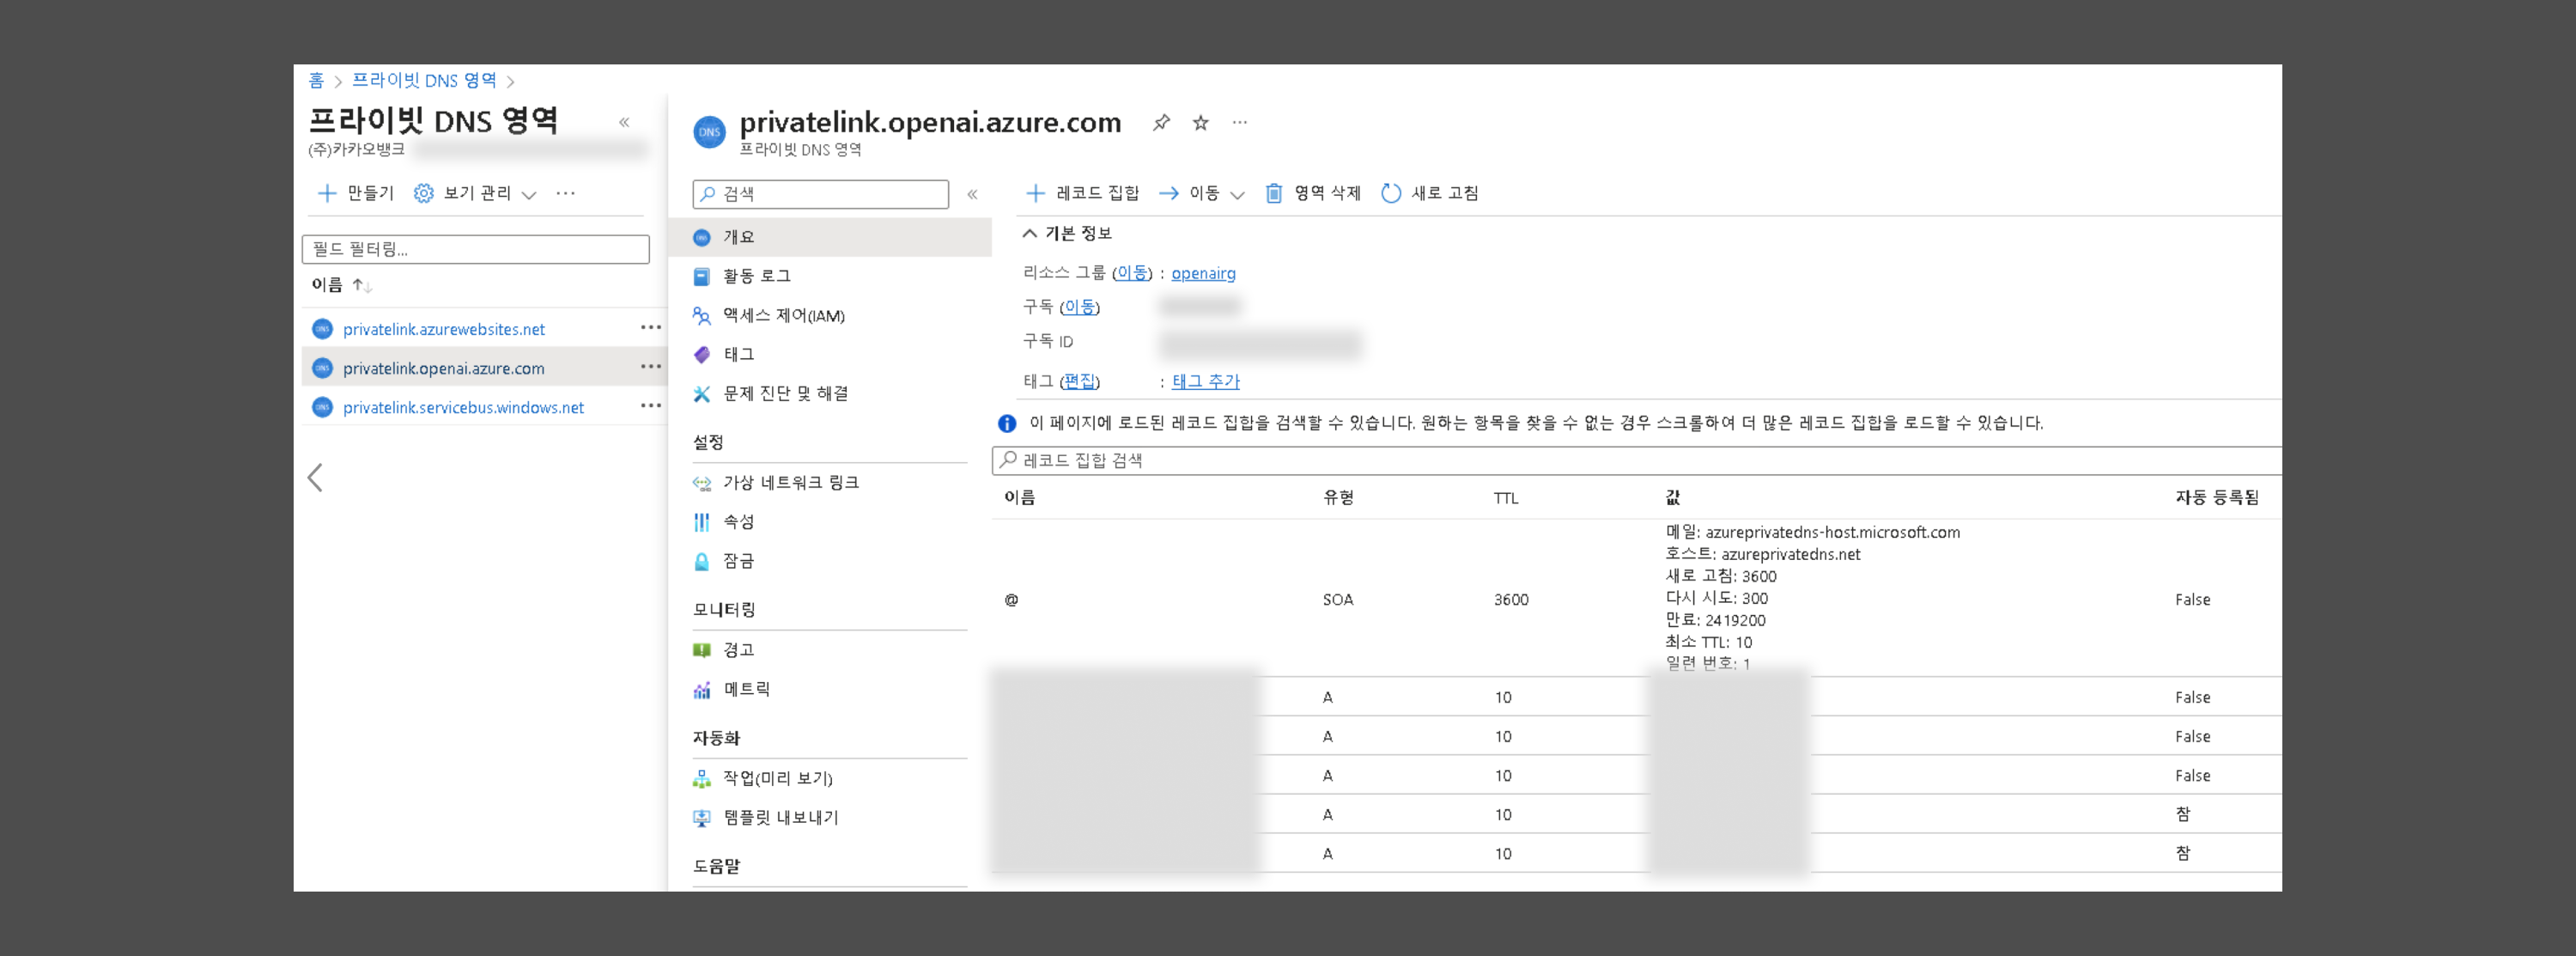
Task: Click the 속성 properties icon
Action: click(702, 522)
